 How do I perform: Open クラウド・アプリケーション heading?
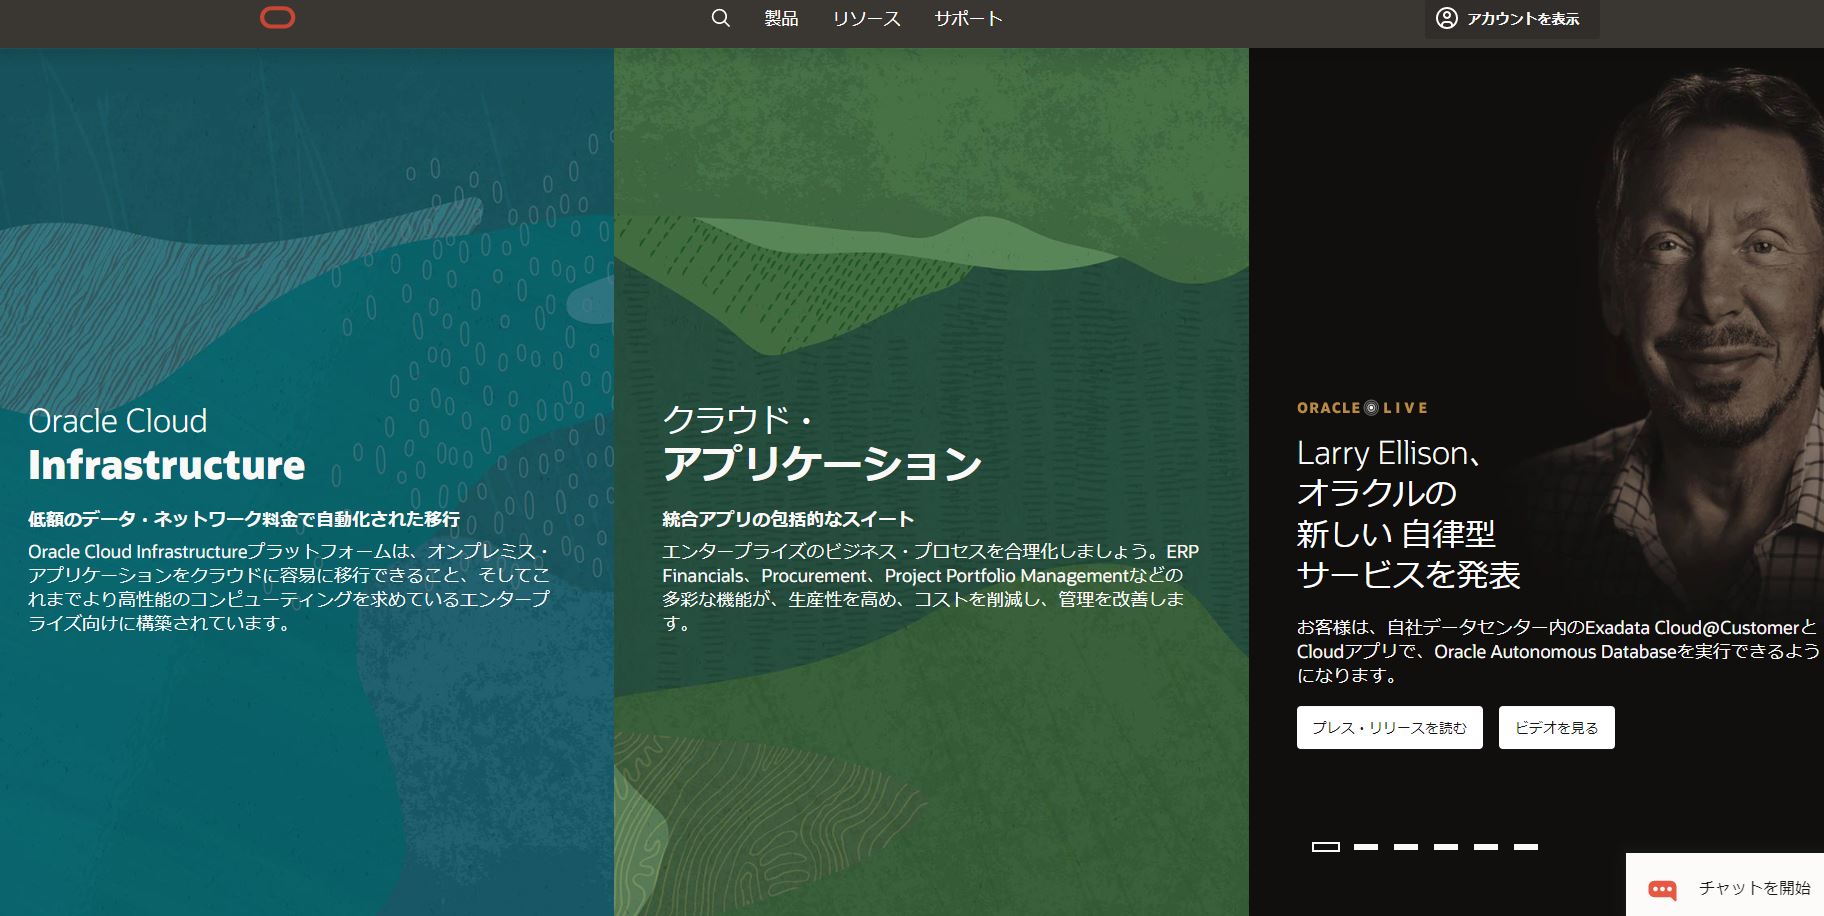tap(822, 444)
